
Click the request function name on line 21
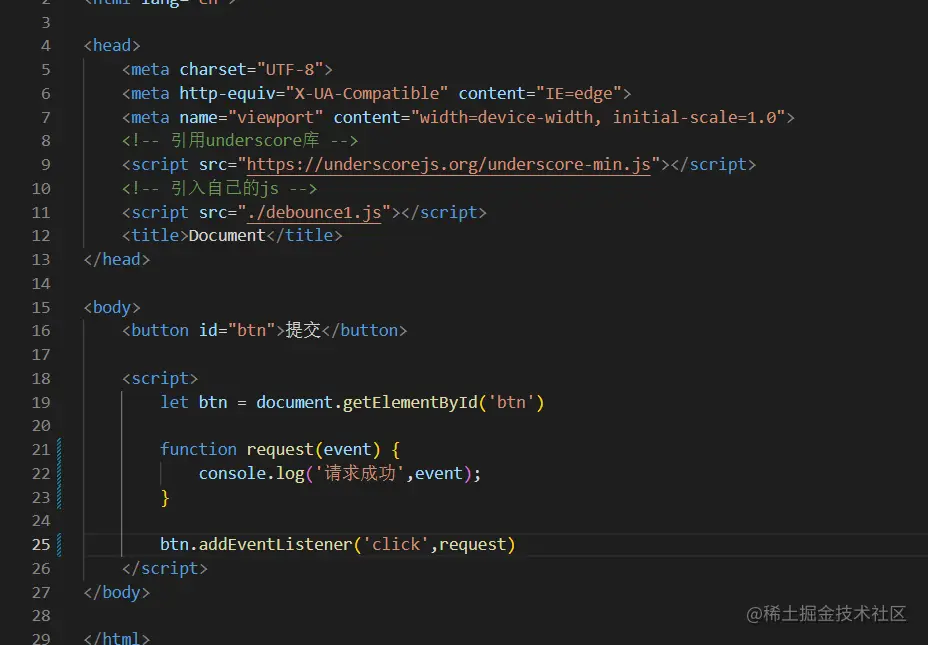pos(280,450)
